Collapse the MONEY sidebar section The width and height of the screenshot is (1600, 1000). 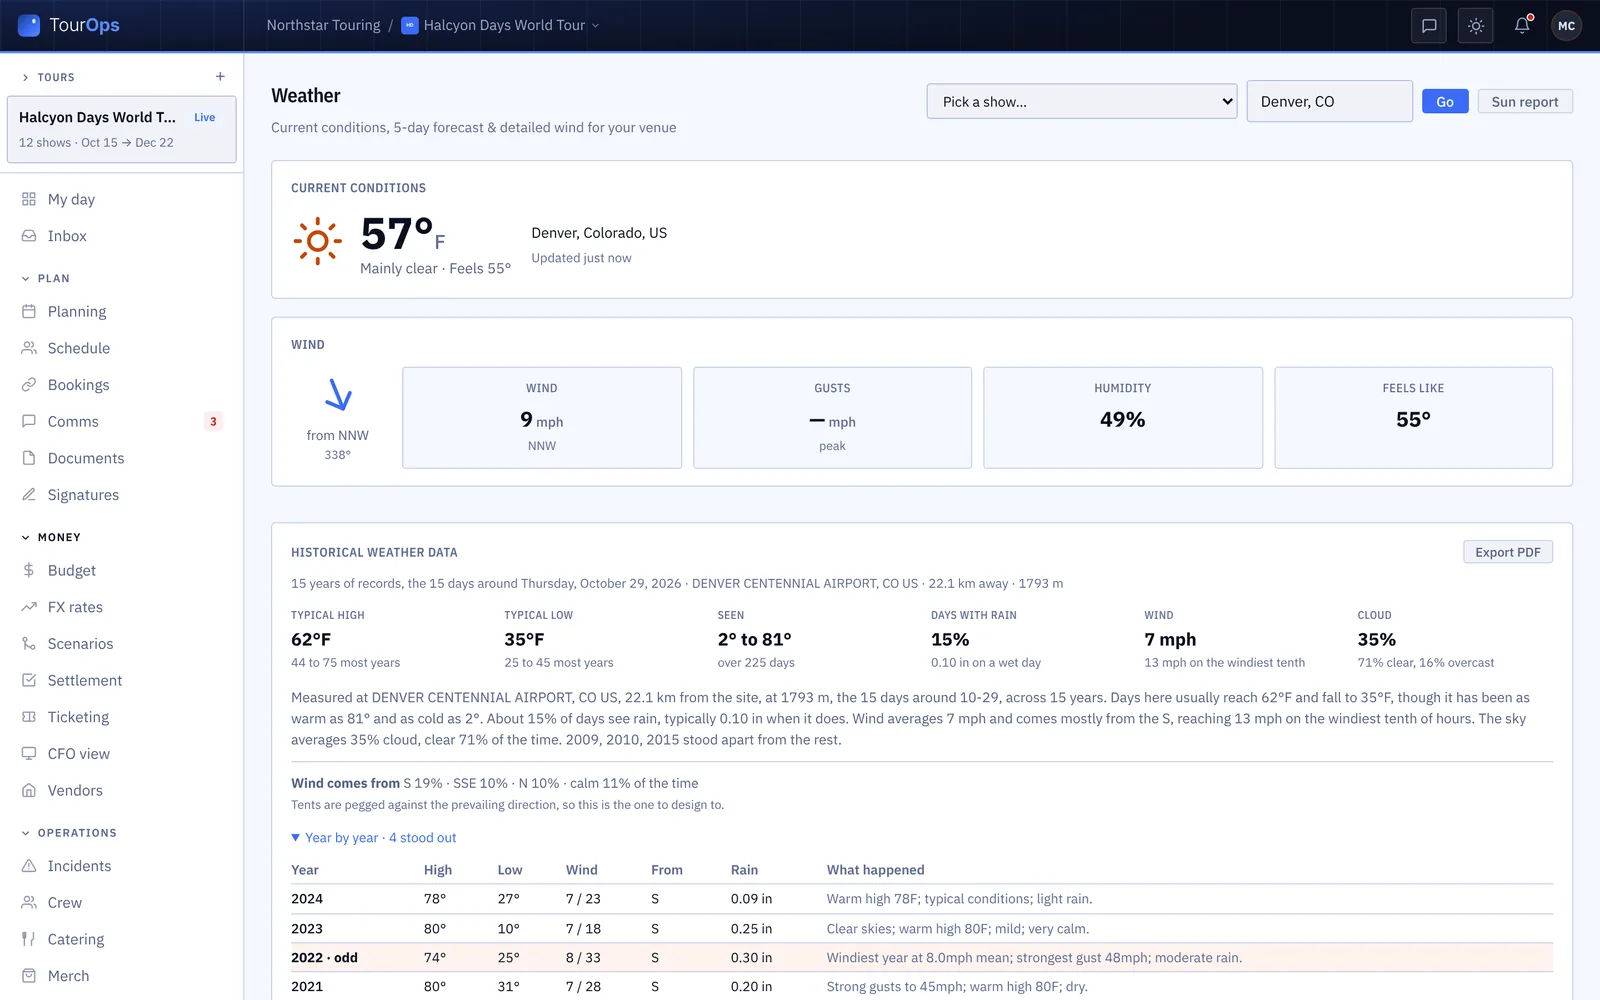tap(51, 537)
